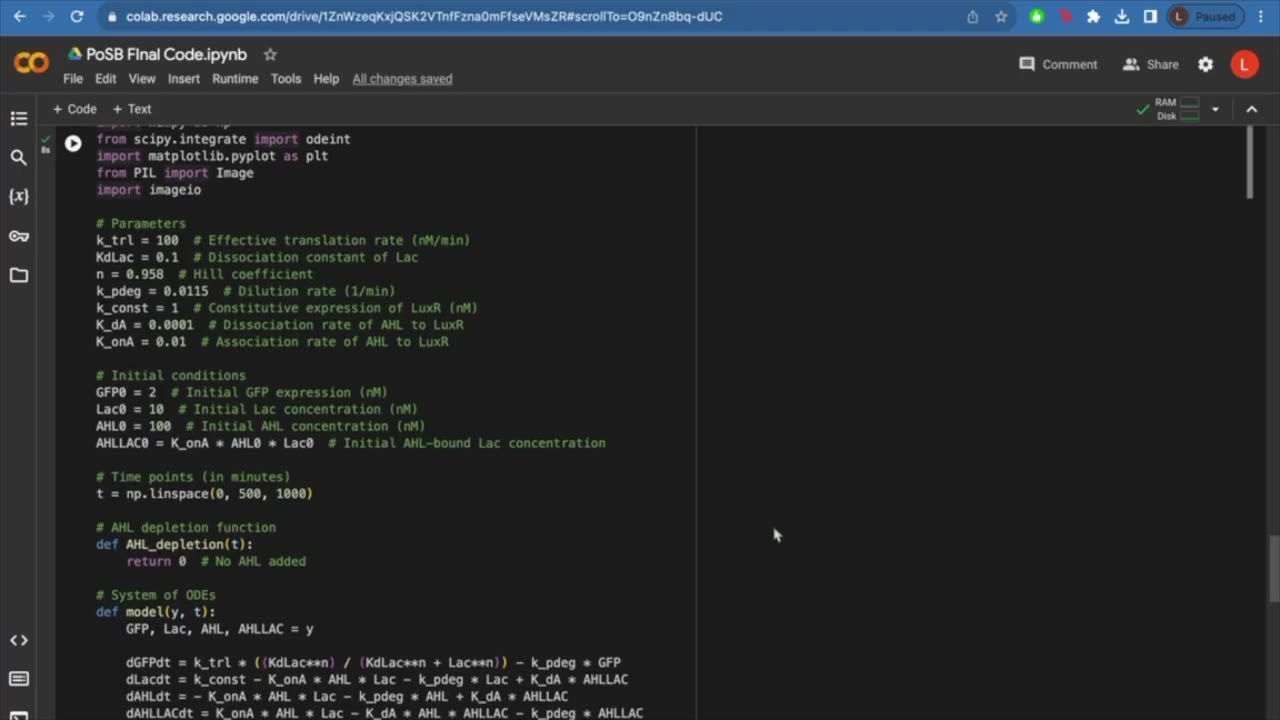Add a new code cell with + Code
Image resolution: width=1280 pixels, height=720 pixels.
(x=75, y=109)
